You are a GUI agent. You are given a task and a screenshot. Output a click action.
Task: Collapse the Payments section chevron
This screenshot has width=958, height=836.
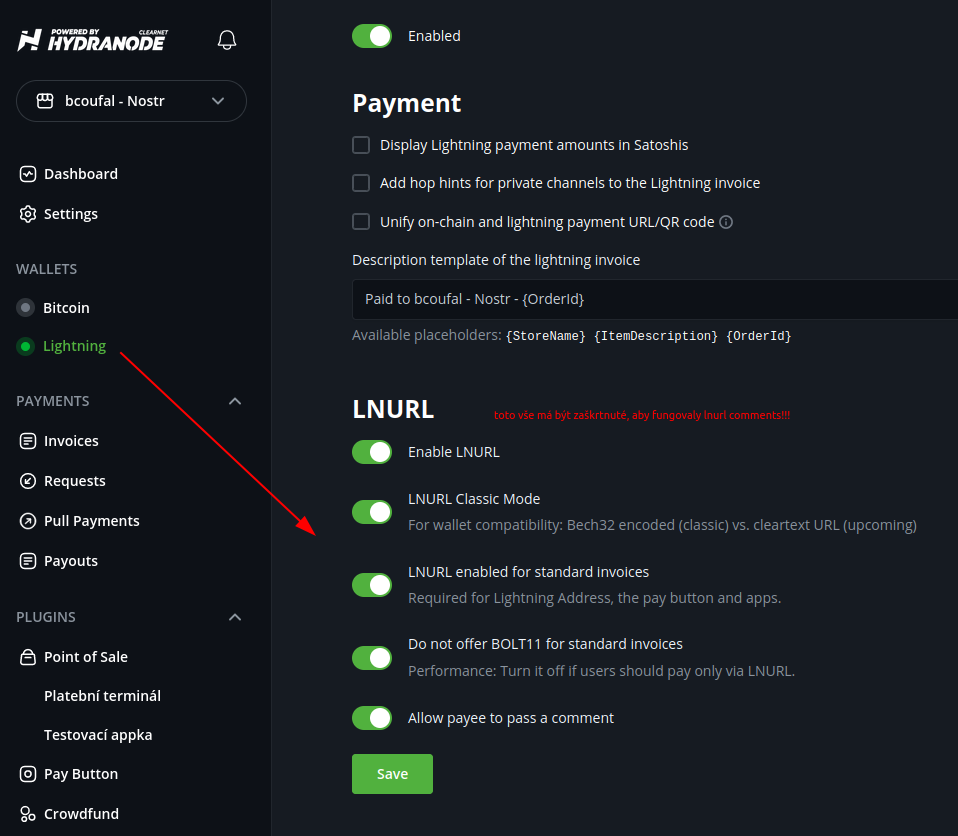pos(235,401)
